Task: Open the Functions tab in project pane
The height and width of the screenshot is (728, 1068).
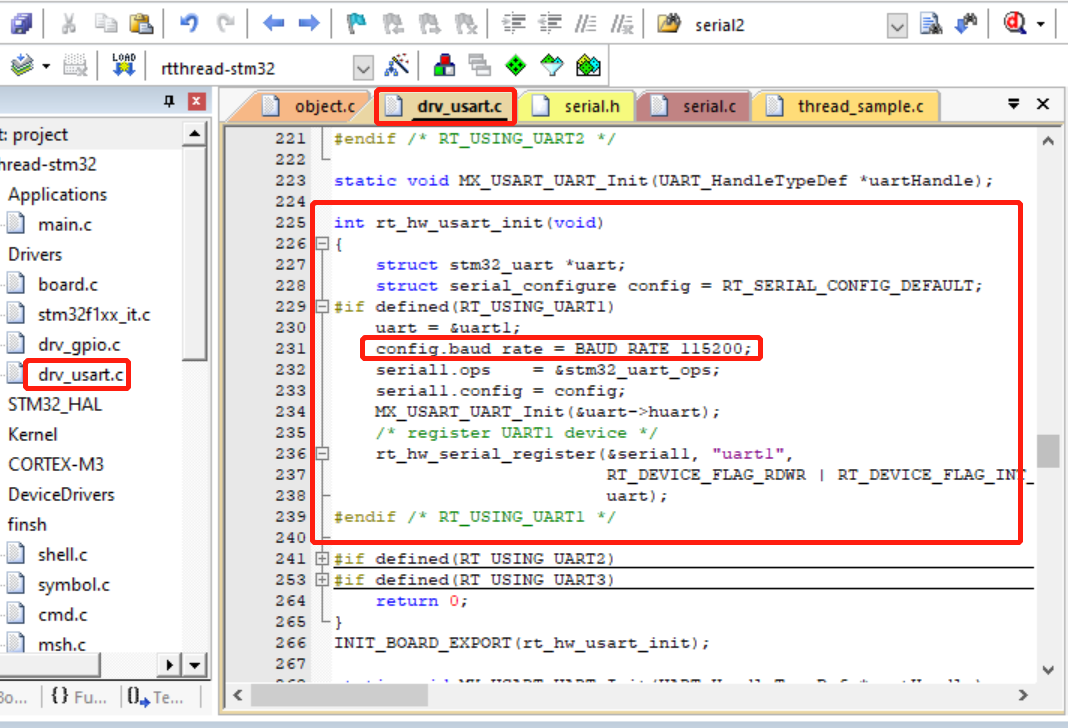Action: (x=80, y=697)
